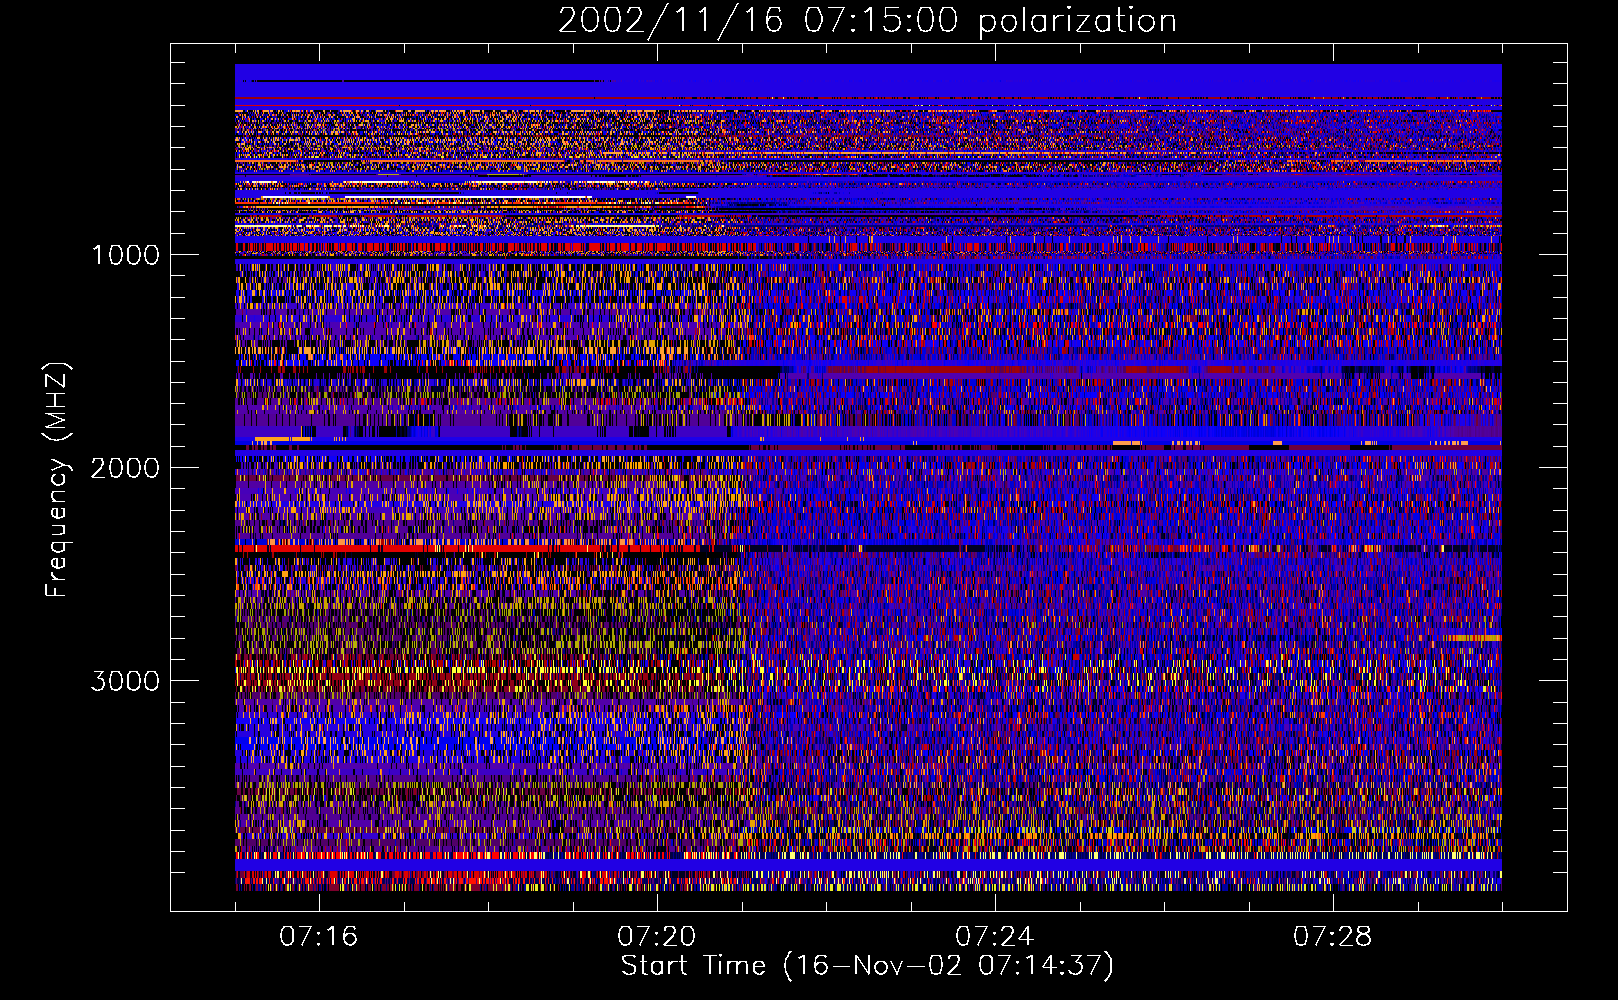1618x1000 pixels.
Task: Click the 07:24 time axis label
Action: pos(995,936)
